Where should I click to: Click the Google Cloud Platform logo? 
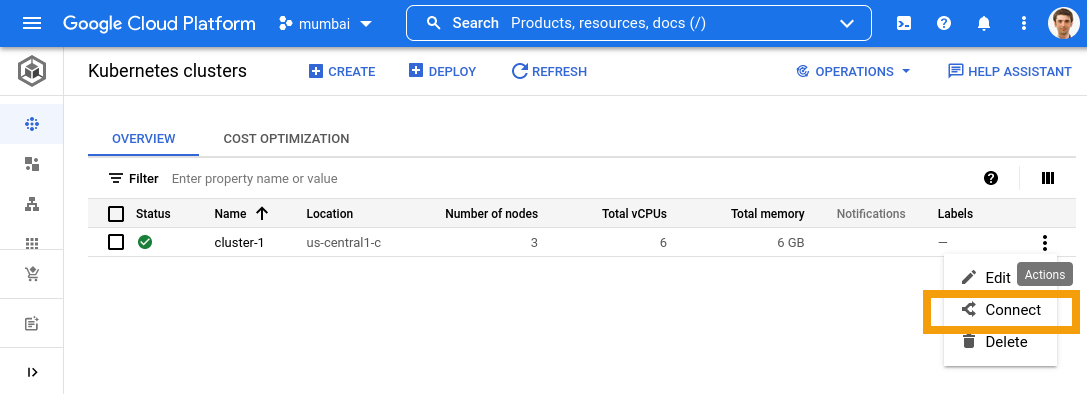159,24
